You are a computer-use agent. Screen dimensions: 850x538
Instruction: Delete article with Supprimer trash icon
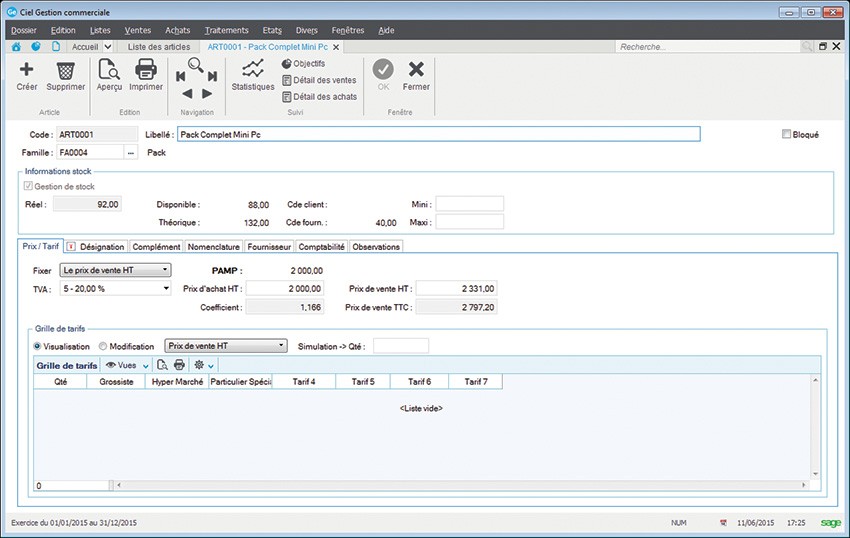[66, 71]
